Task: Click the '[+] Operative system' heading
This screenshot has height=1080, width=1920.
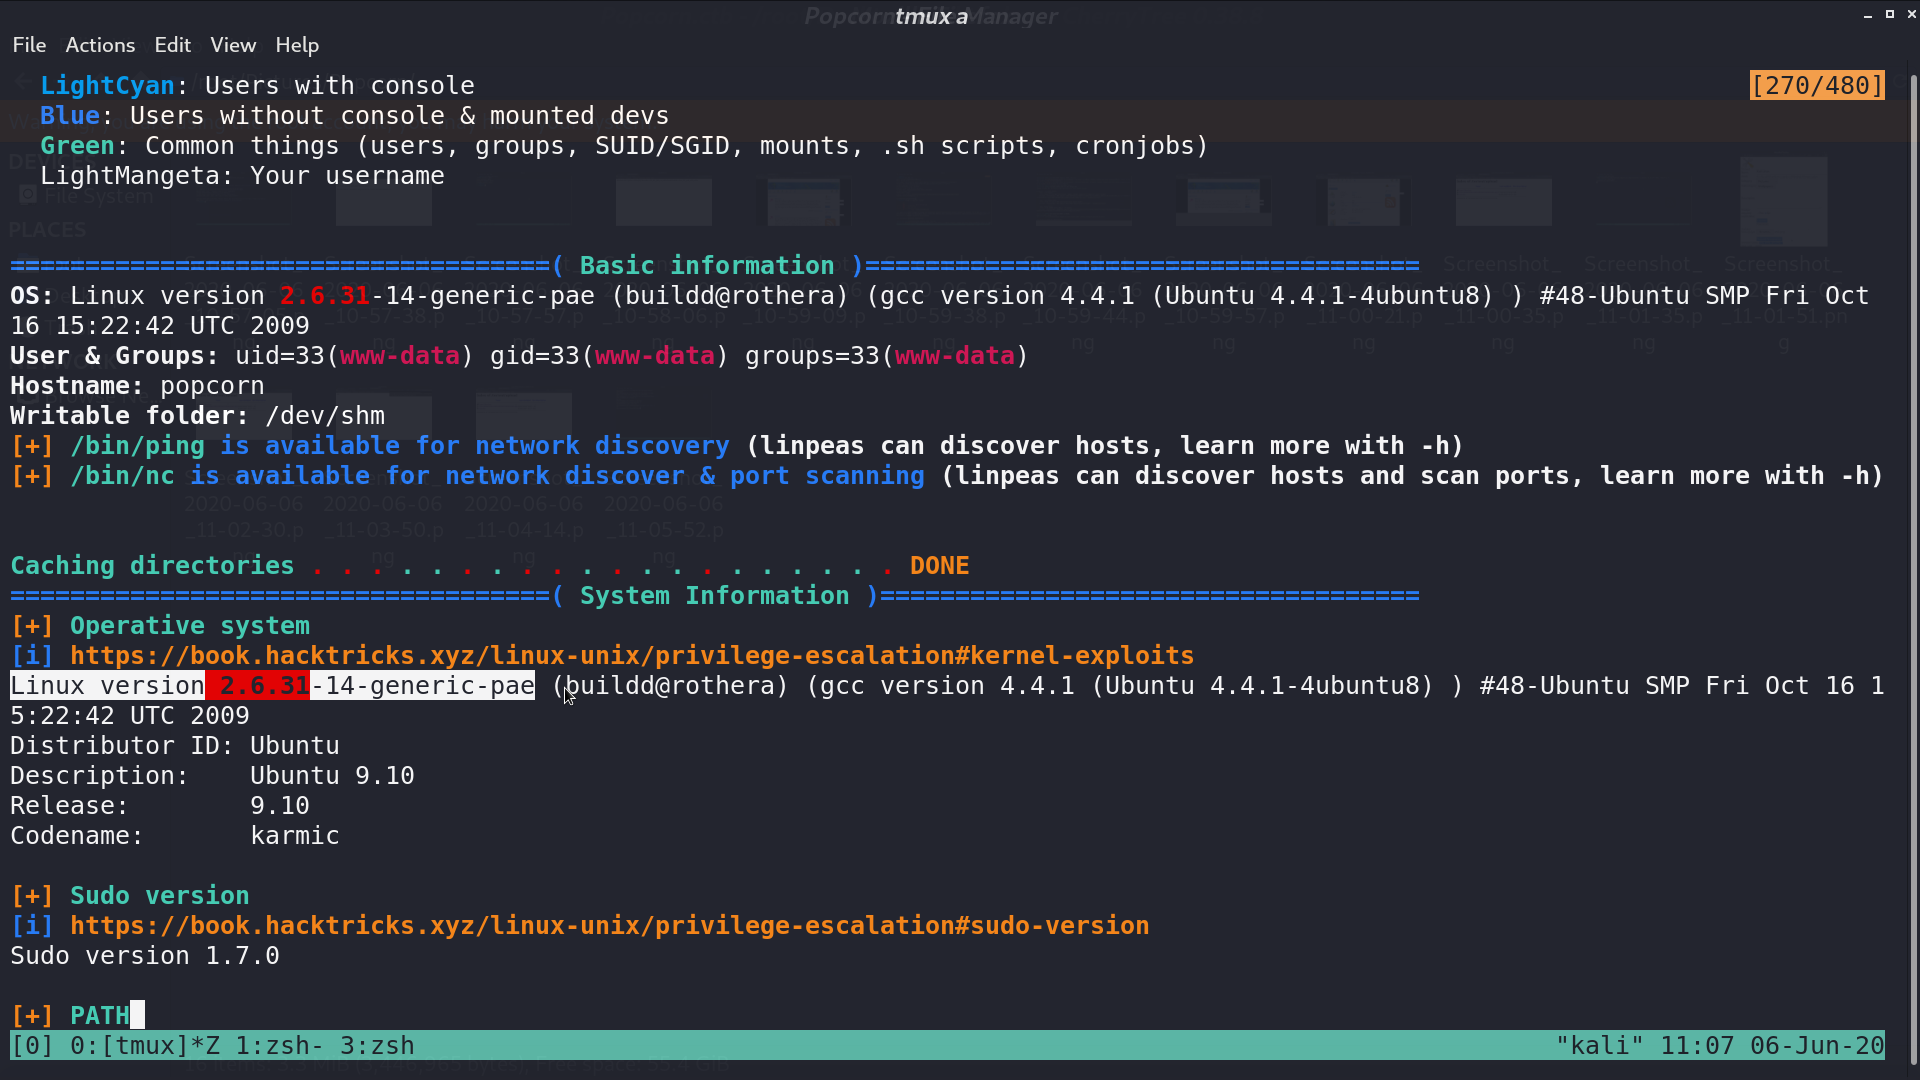Action: [x=160, y=626]
